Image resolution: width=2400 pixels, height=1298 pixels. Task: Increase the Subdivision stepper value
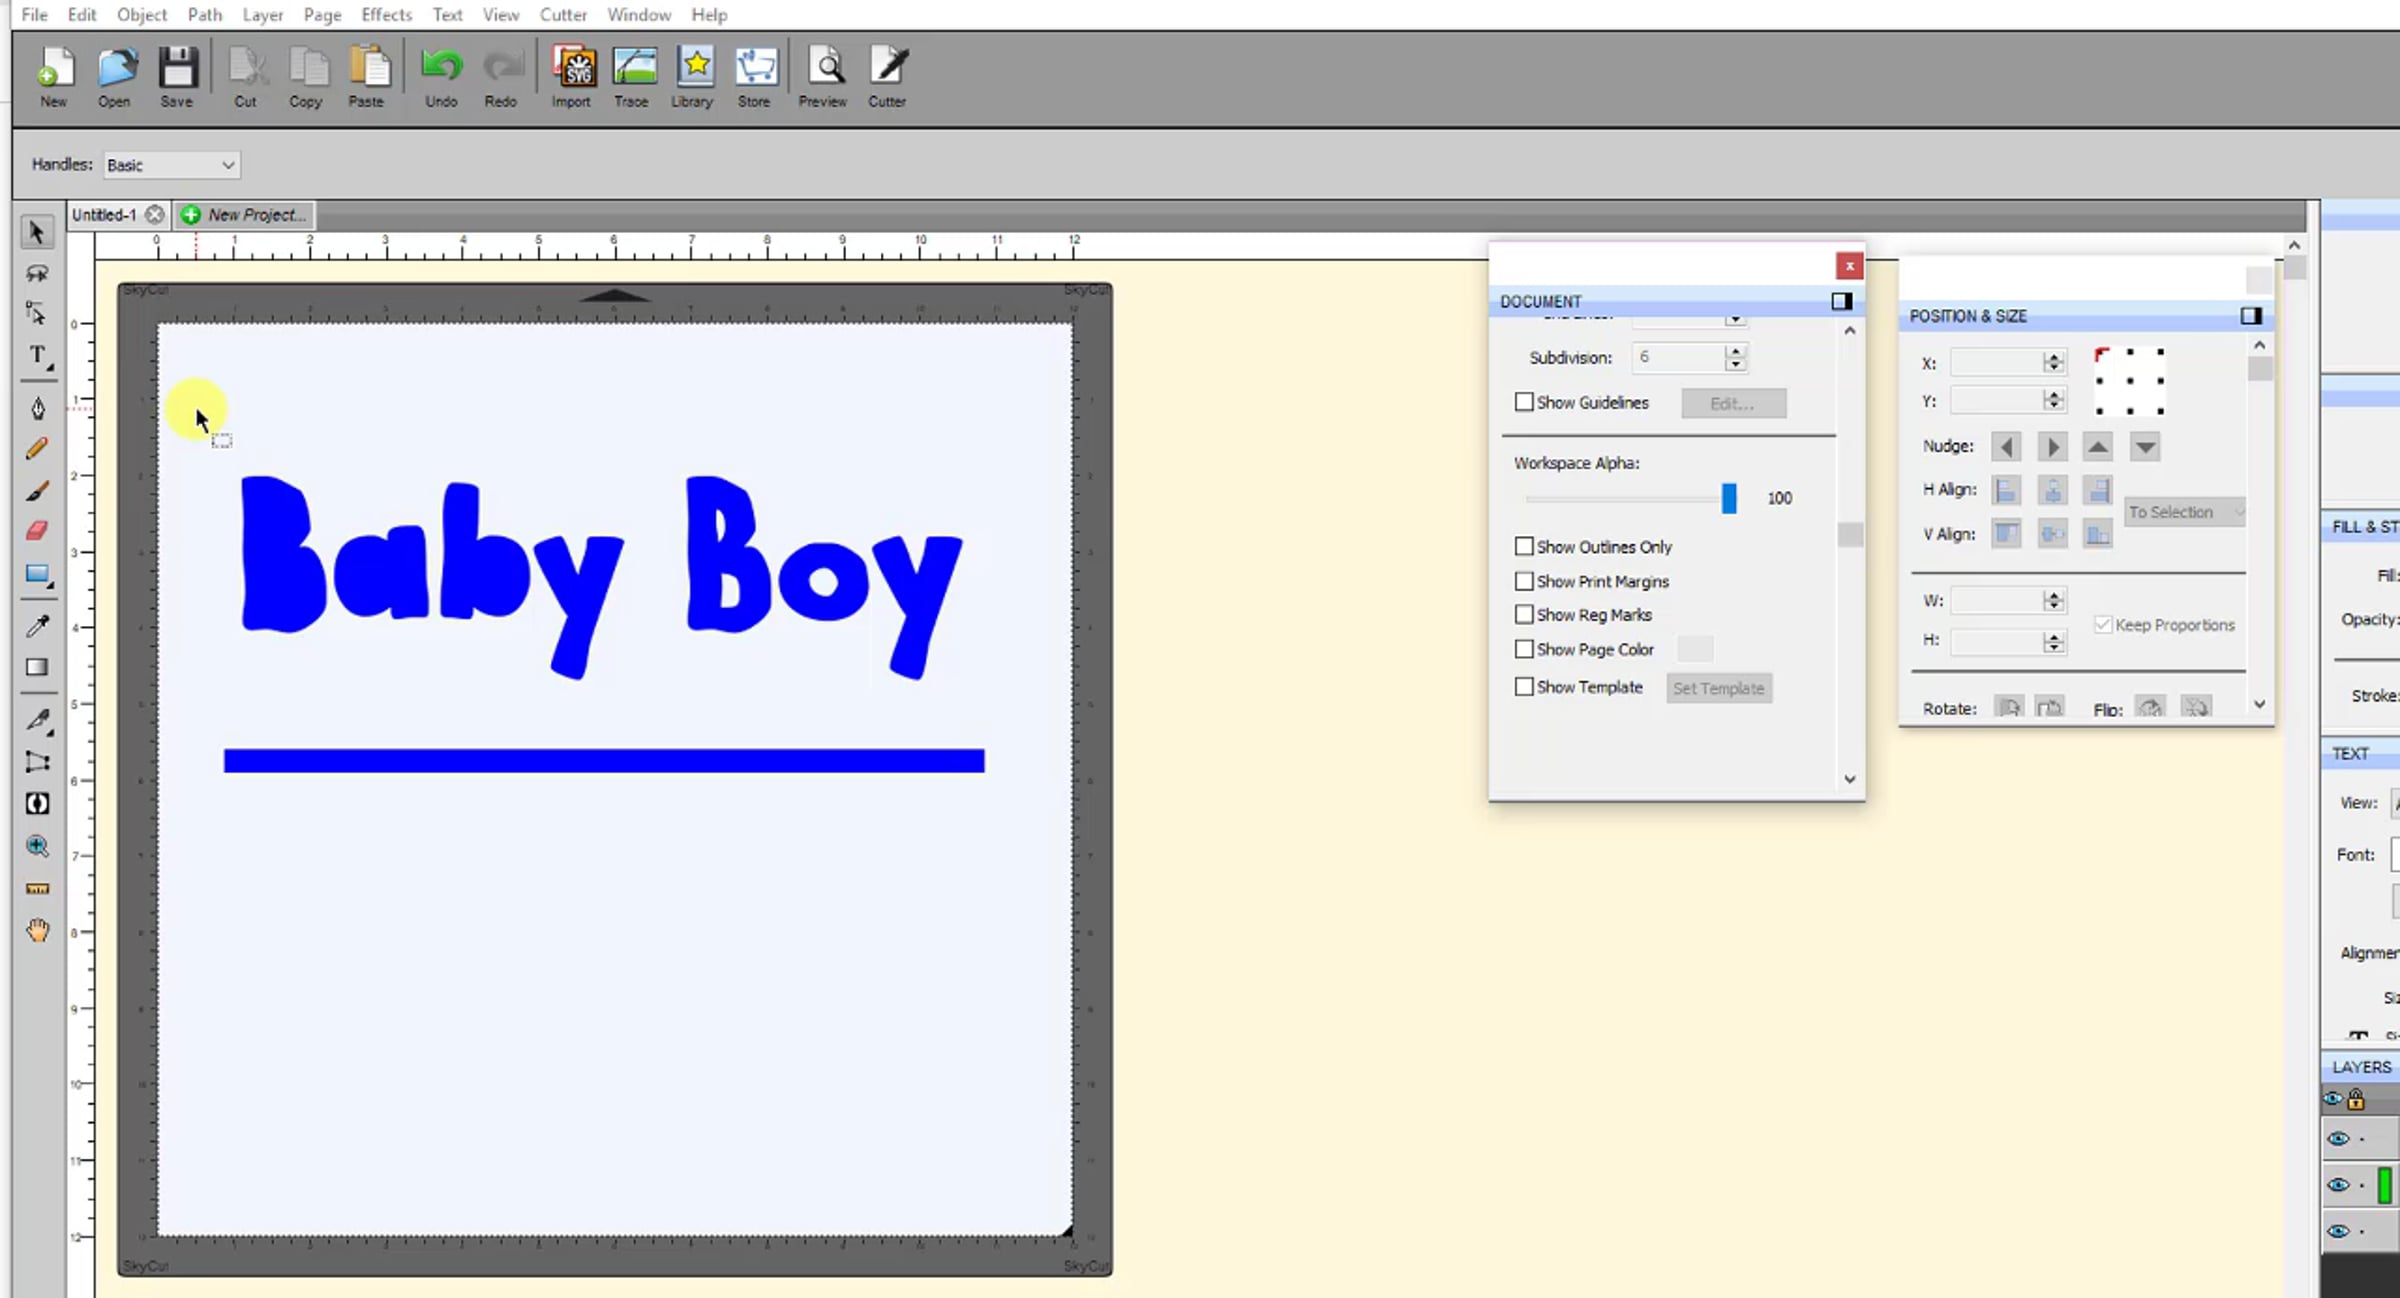coord(1736,350)
